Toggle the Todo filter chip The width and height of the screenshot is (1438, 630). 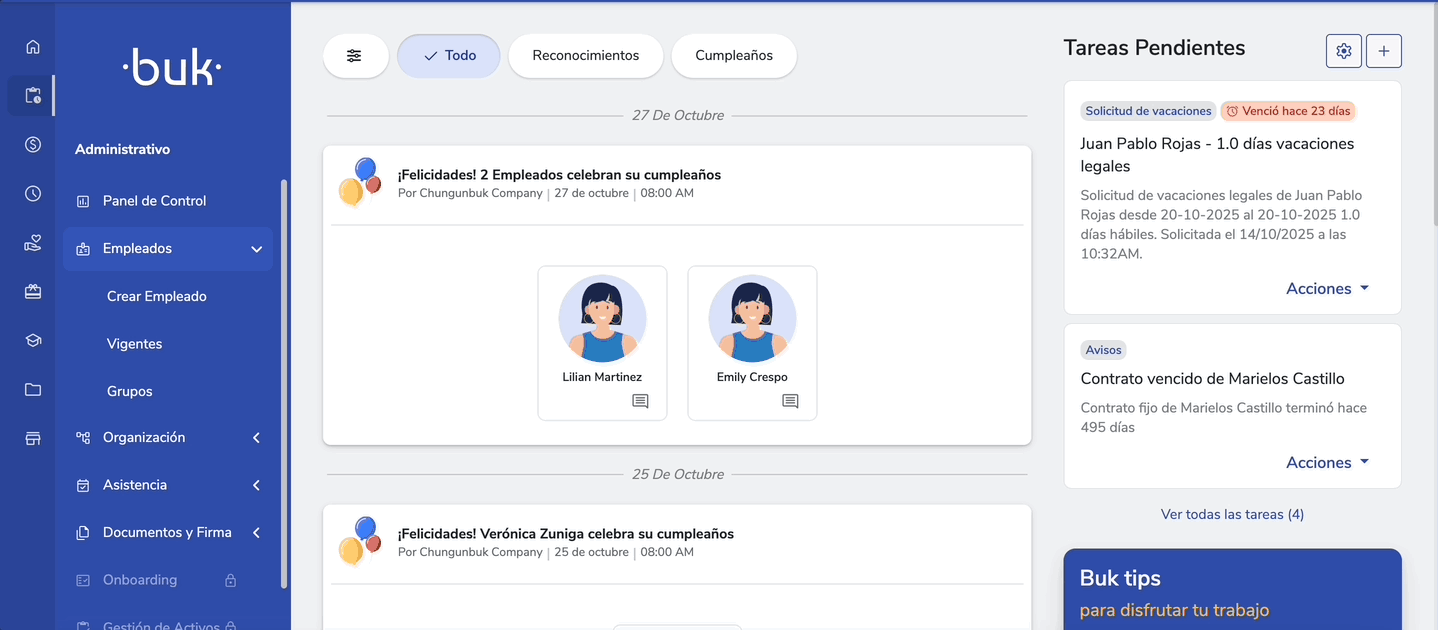click(x=449, y=56)
